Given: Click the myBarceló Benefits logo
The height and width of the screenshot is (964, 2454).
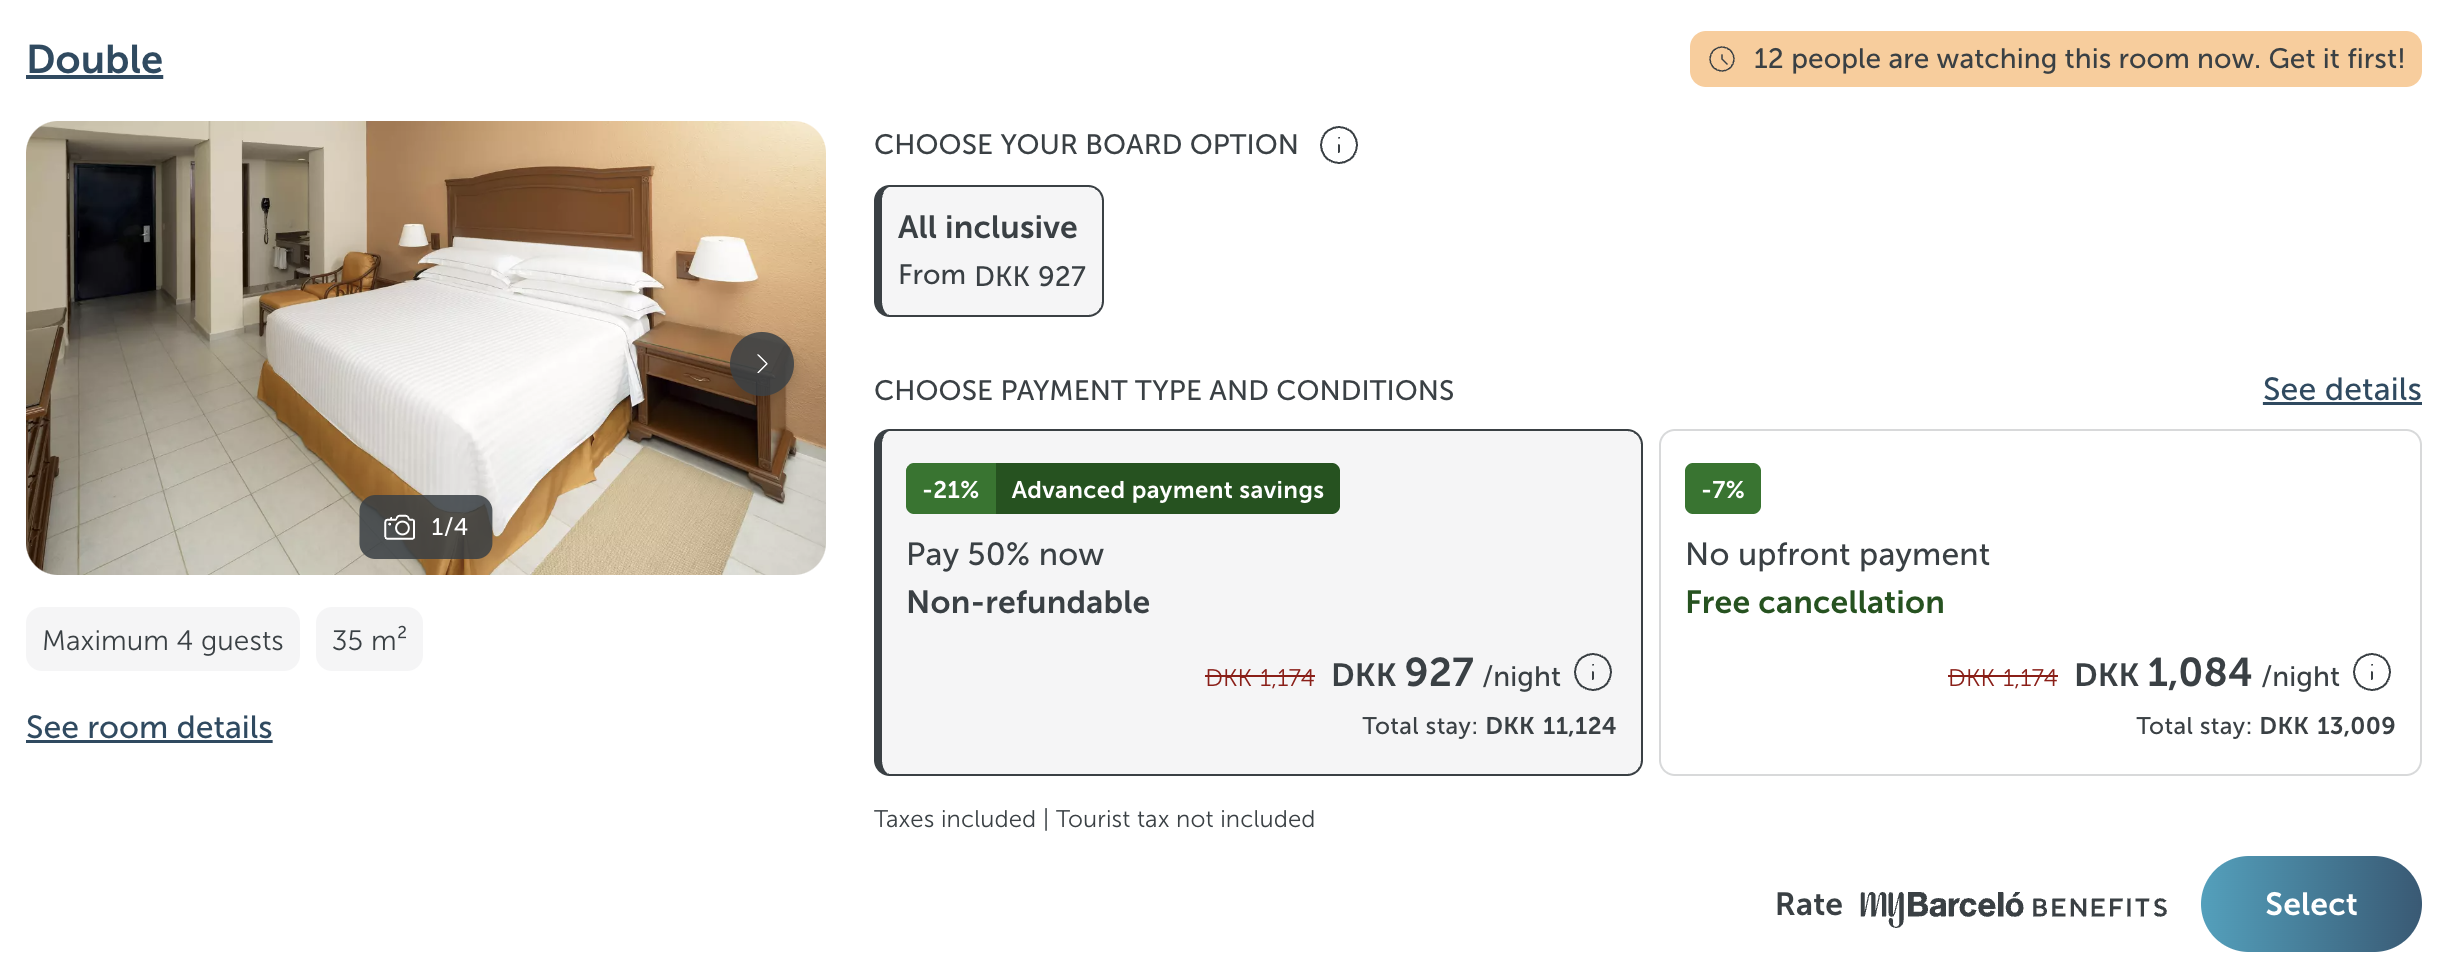Looking at the screenshot, I should [2012, 906].
